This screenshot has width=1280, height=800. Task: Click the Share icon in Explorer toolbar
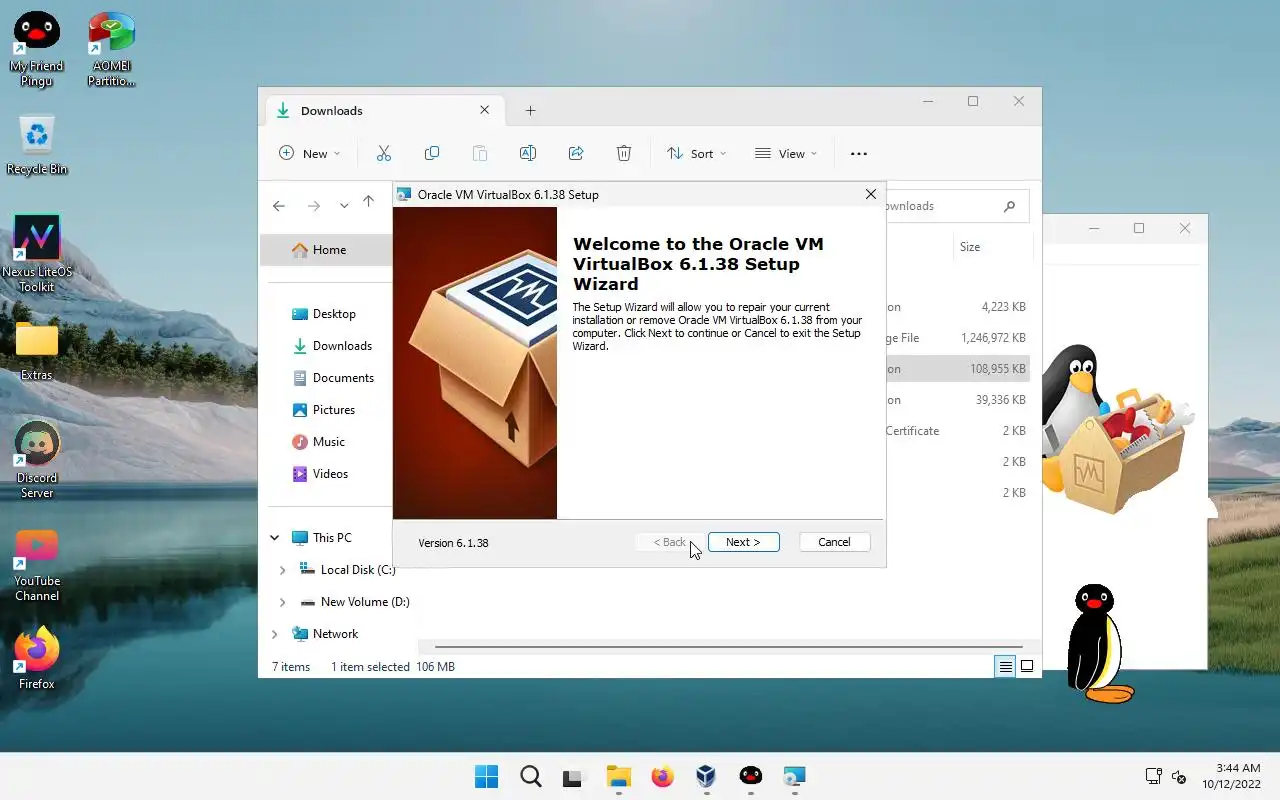click(576, 153)
